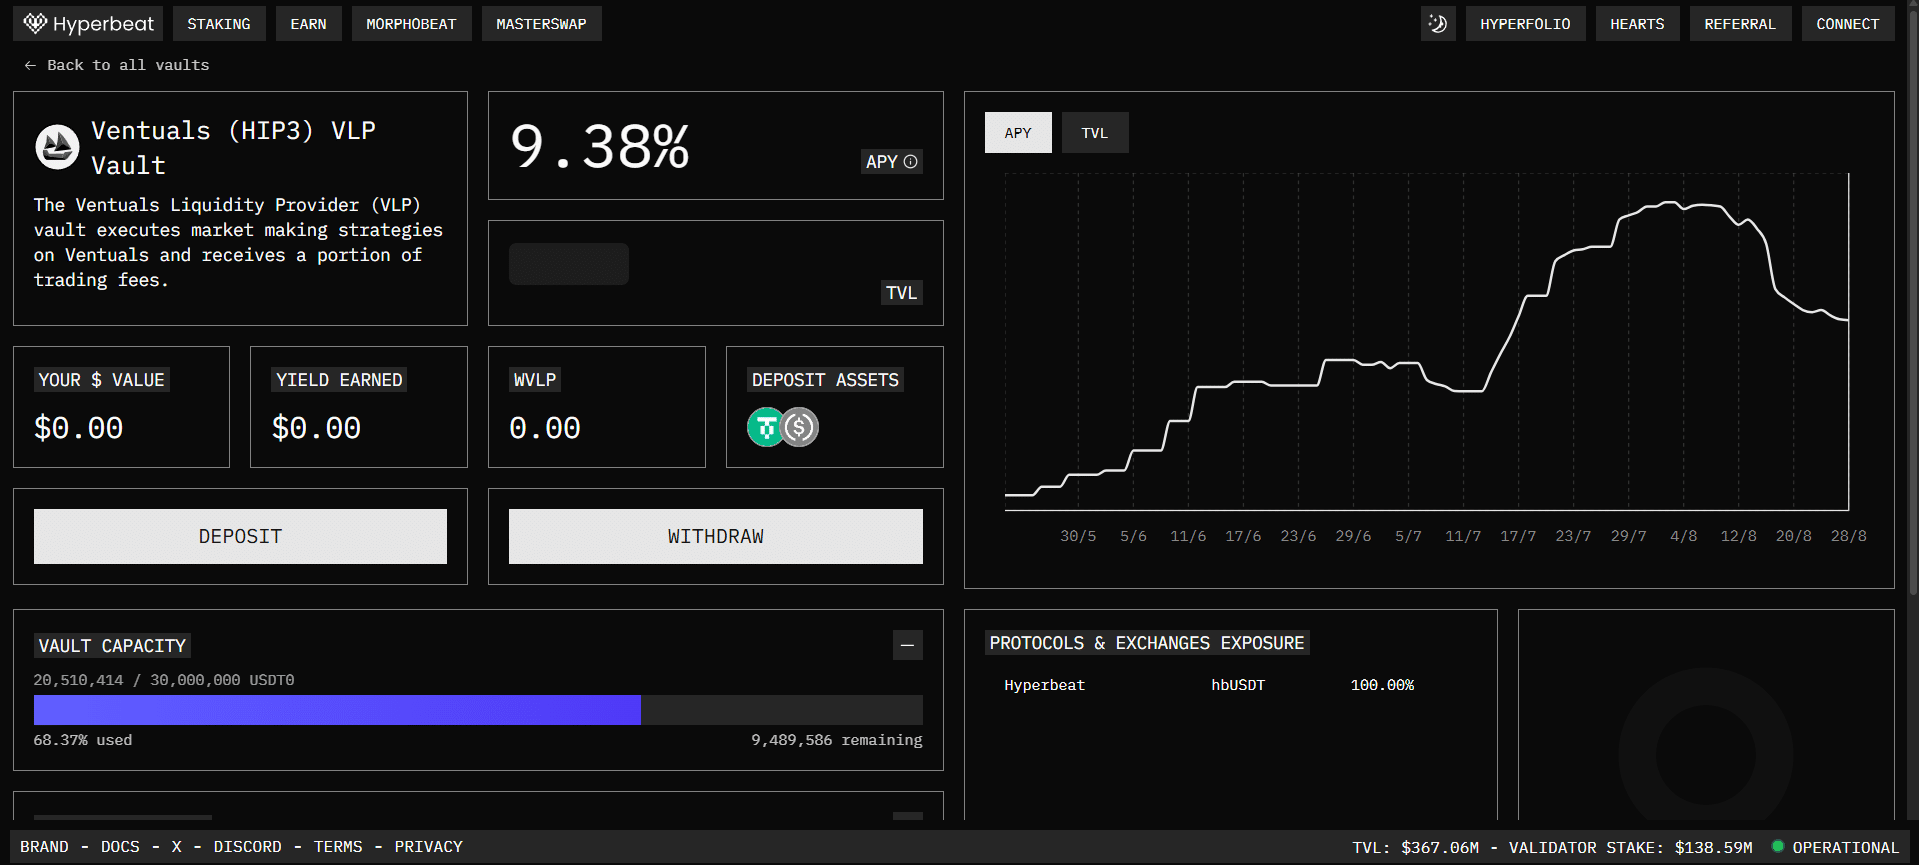Open the Hearts page
This screenshot has width=1919, height=865.
[x=1637, y=24]
